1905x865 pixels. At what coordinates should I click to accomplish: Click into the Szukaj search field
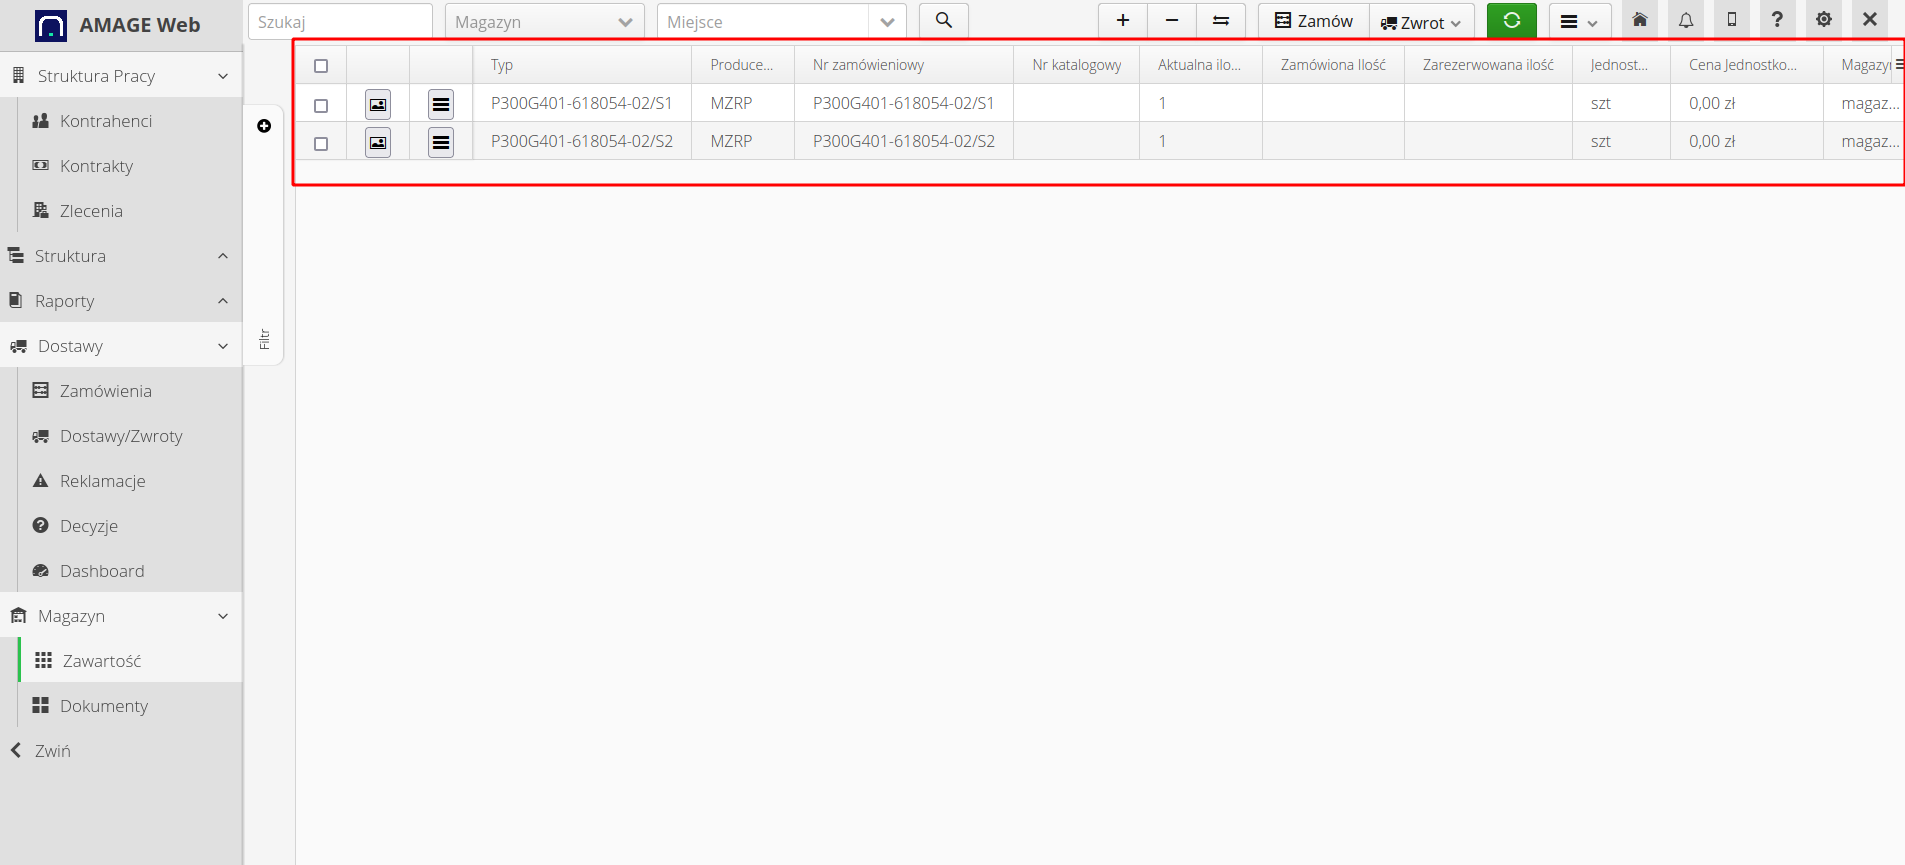coord(340,22)
